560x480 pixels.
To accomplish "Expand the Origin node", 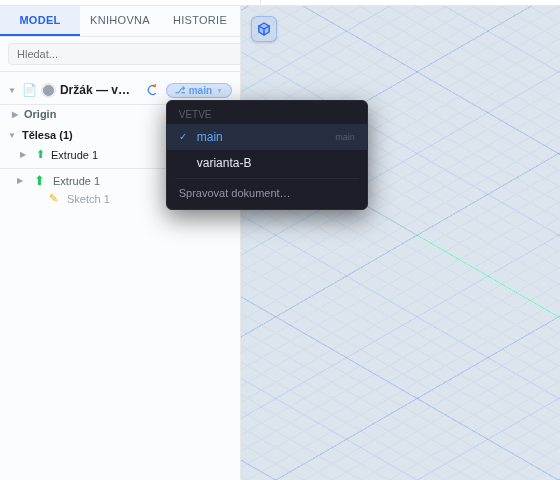I will coord(15,115).
